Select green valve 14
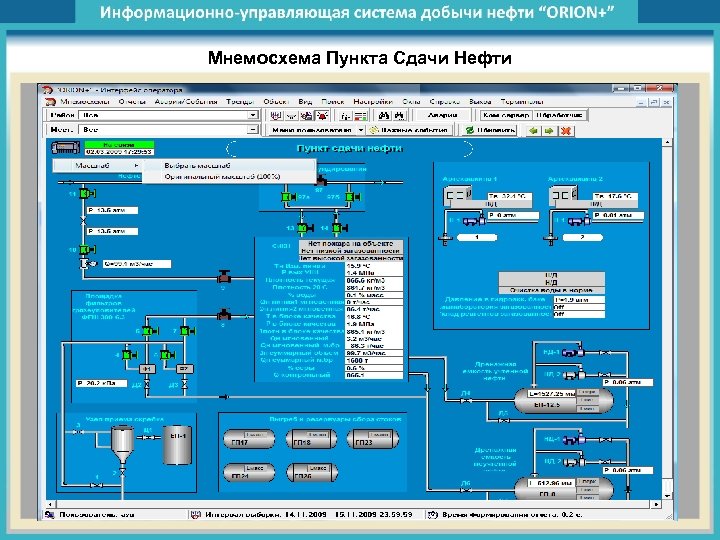 tap(339, 228)
